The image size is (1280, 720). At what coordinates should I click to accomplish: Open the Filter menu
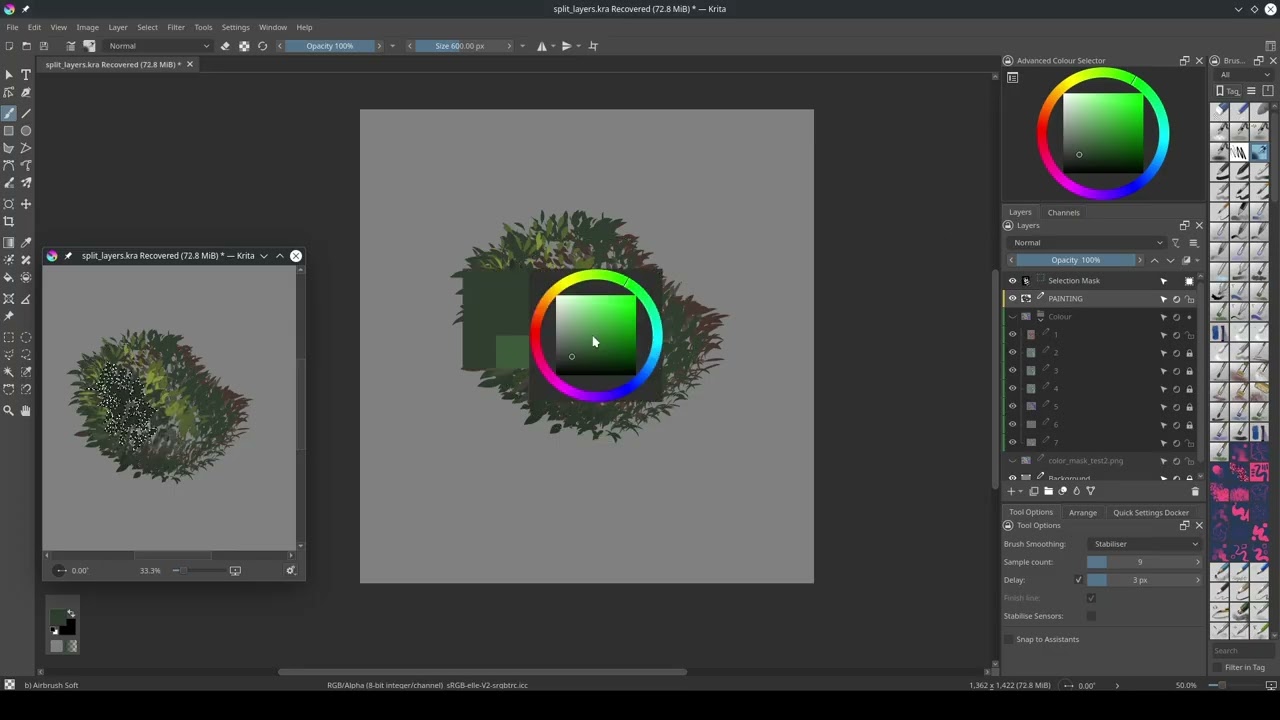coord(176,27)
